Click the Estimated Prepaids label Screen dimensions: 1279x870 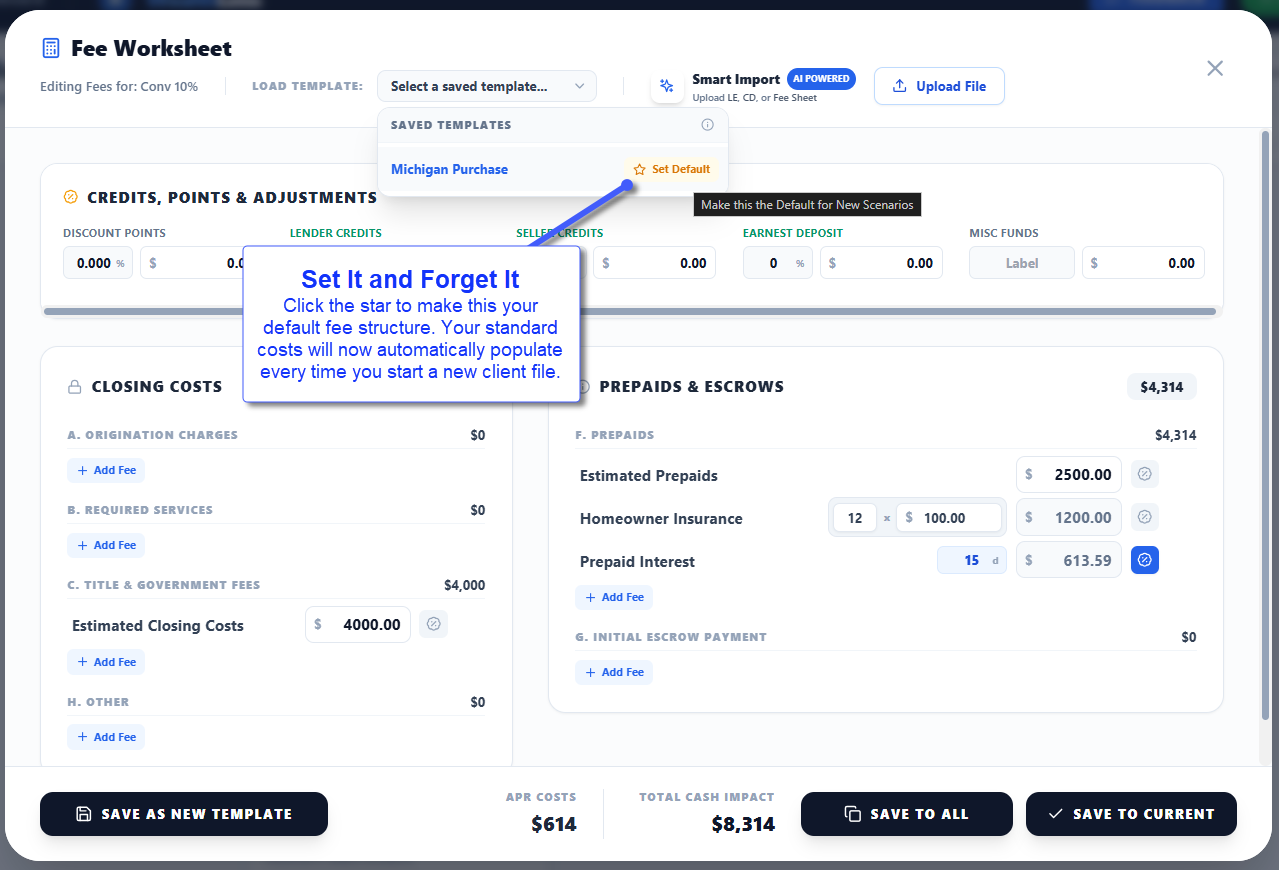click(x=649, y=476)
